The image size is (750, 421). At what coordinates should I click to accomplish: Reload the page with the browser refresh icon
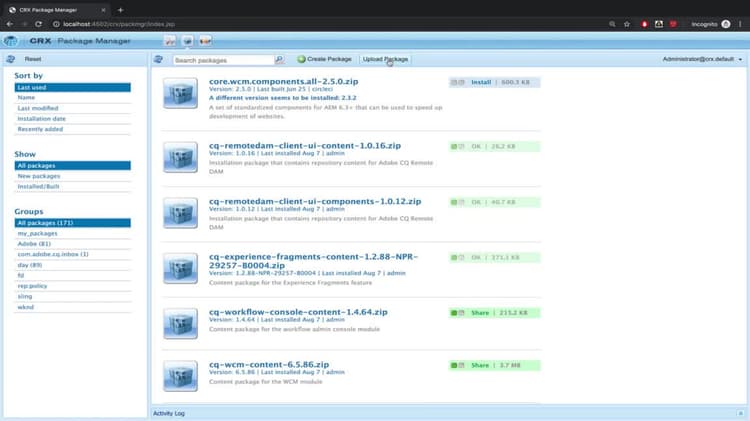(x=39, y=24)
